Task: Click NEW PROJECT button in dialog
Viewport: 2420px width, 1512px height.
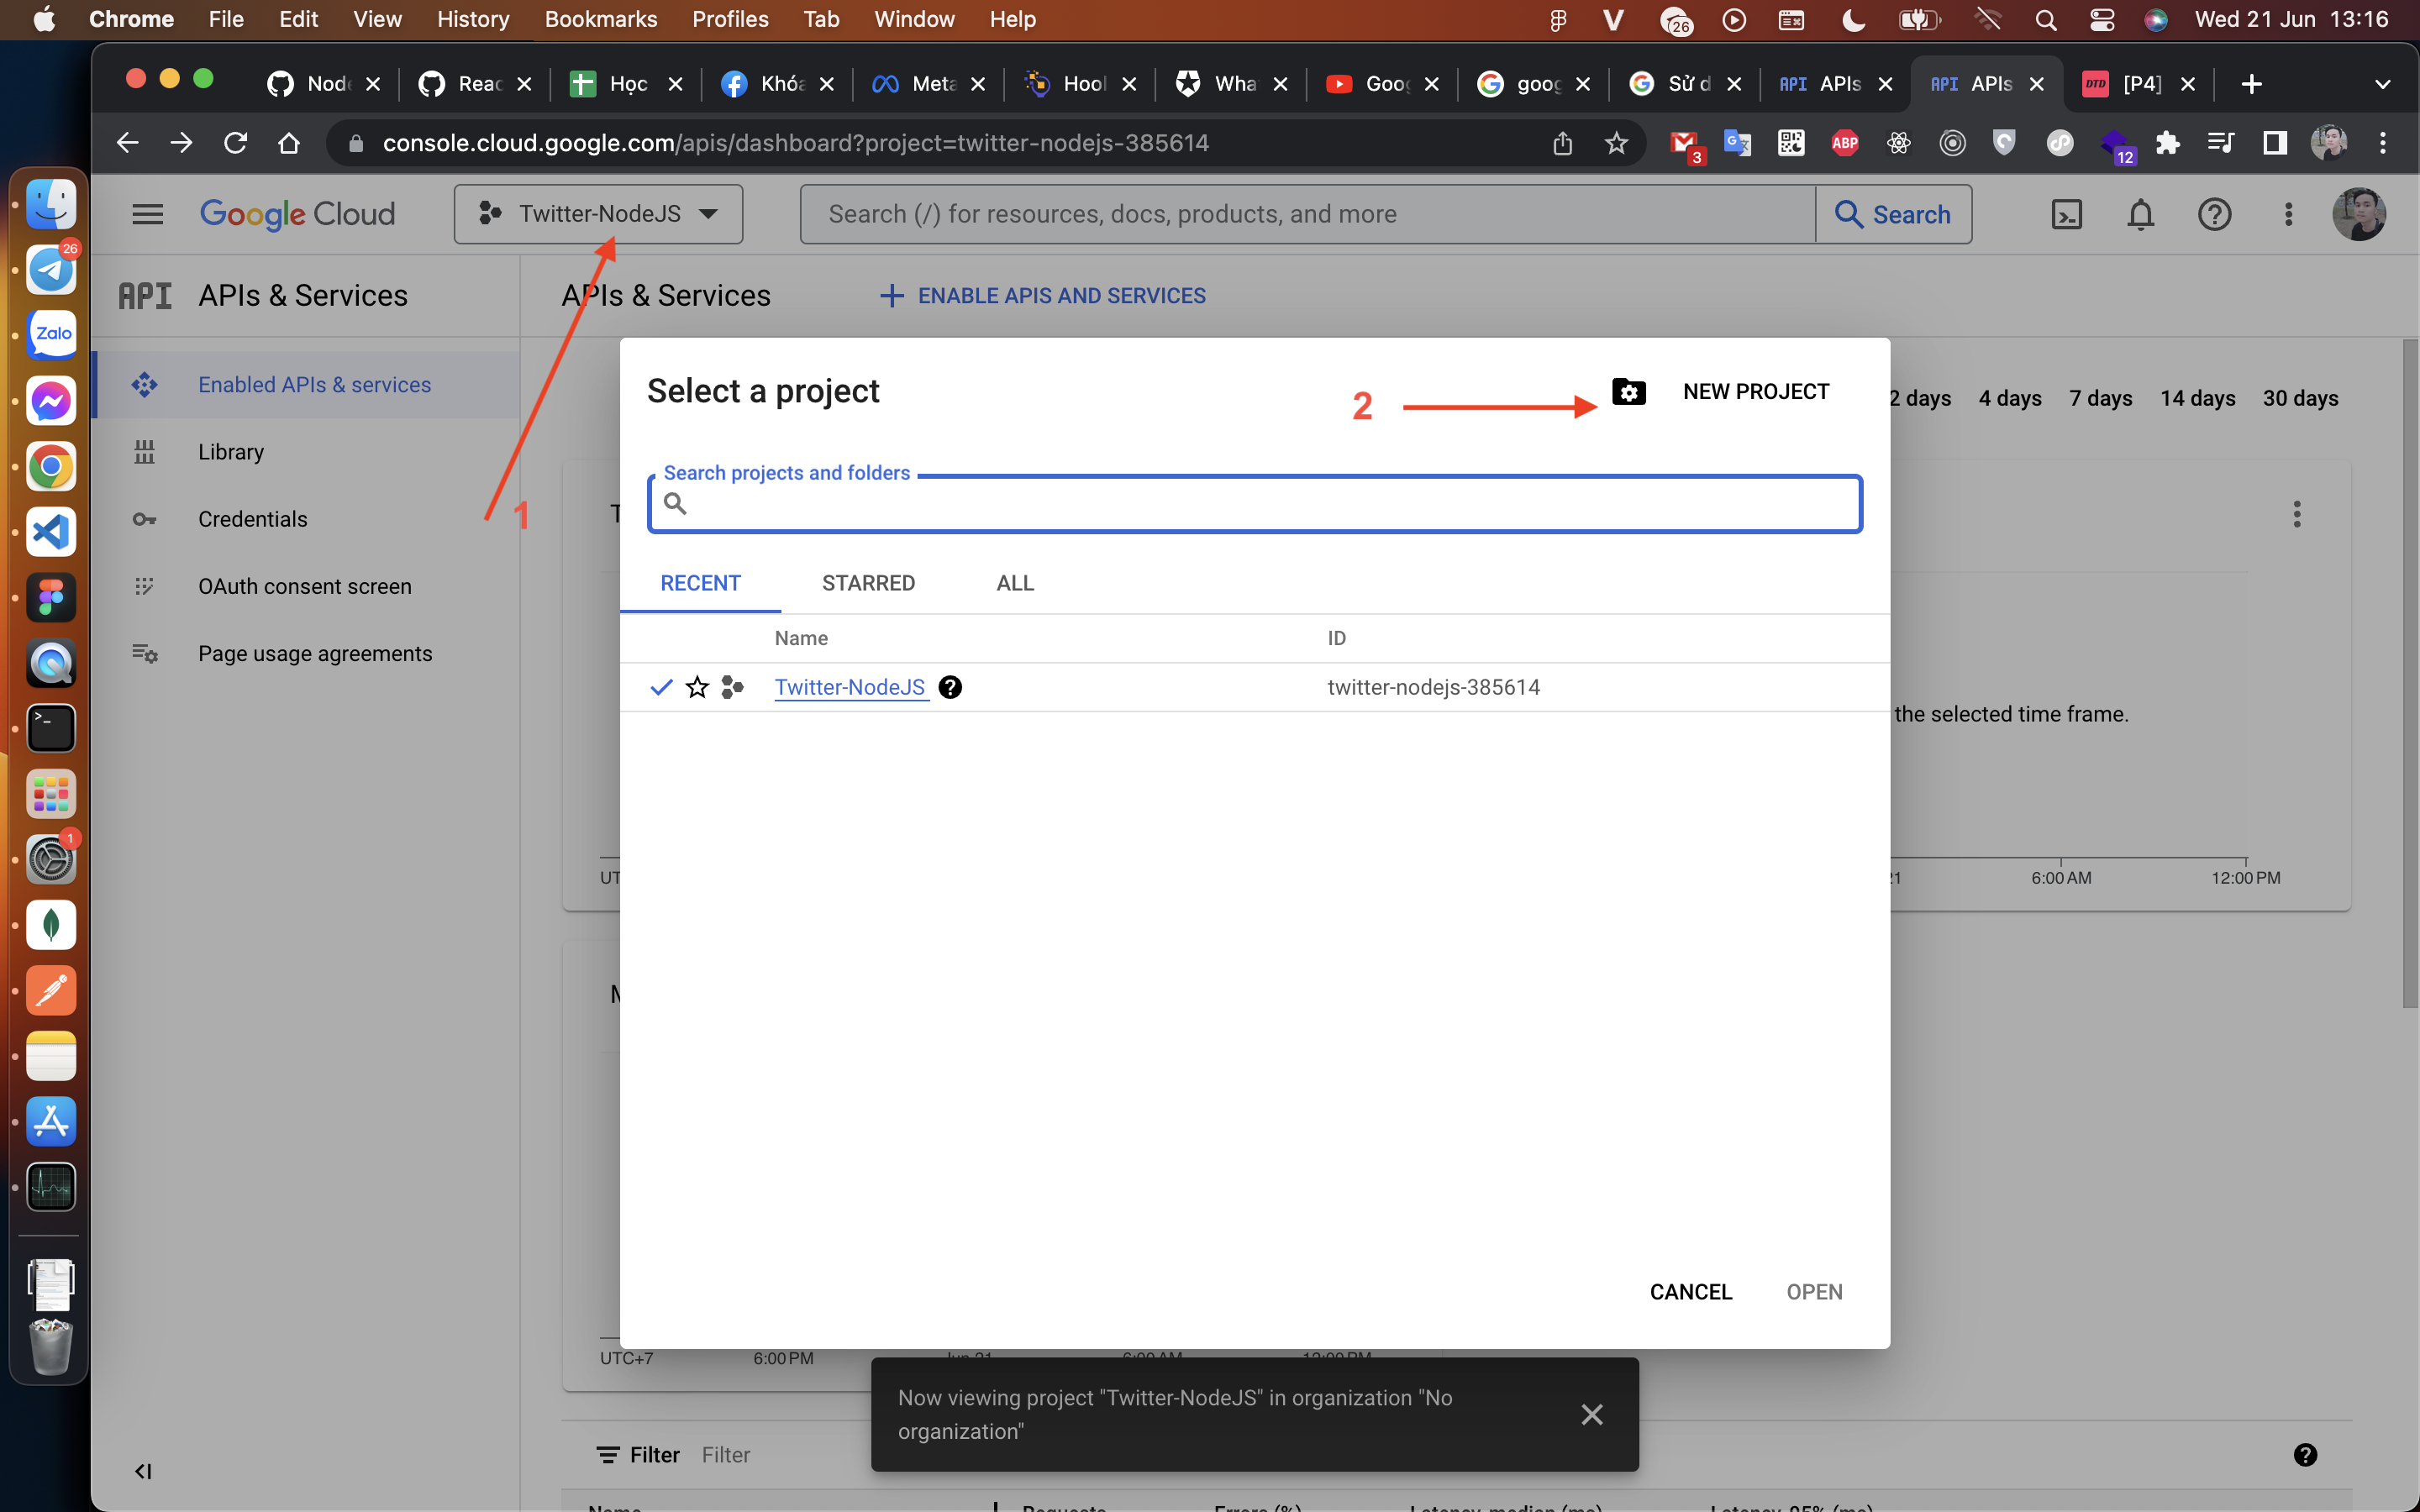Action: coord(1756,391)
